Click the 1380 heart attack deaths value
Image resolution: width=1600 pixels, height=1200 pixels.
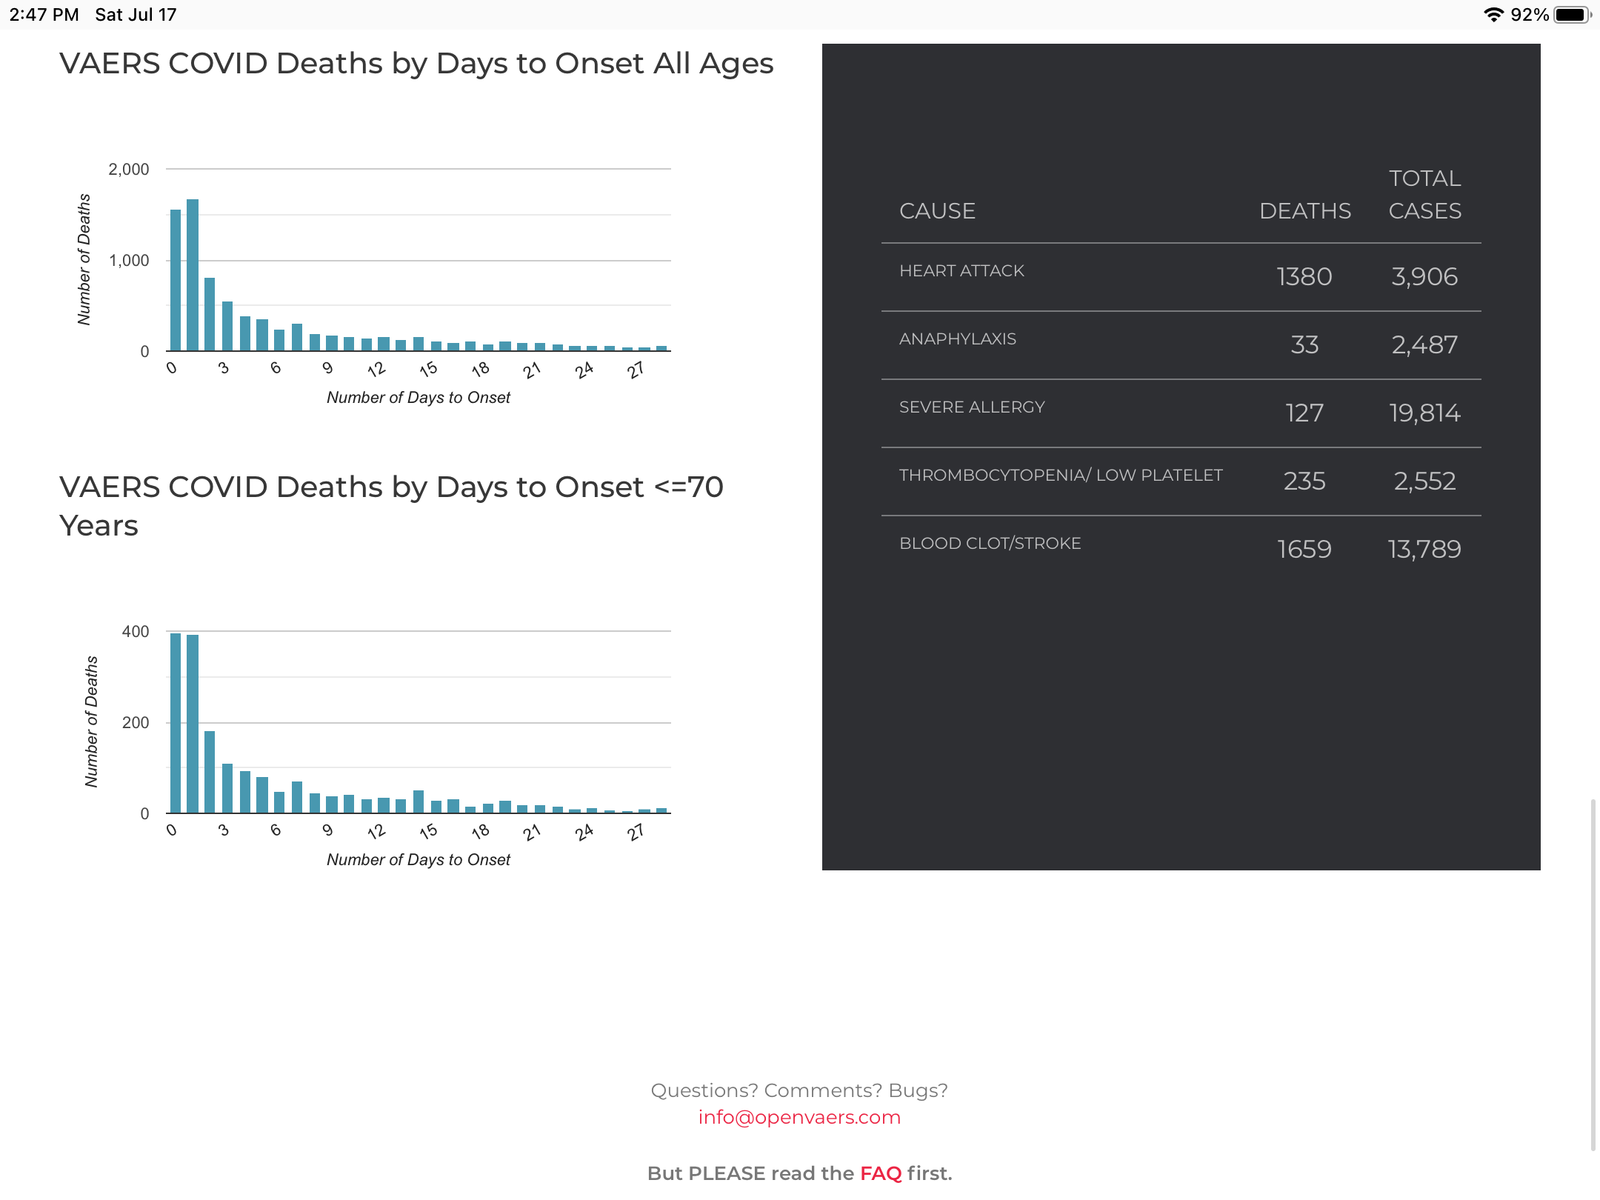tap(1304, 277)
